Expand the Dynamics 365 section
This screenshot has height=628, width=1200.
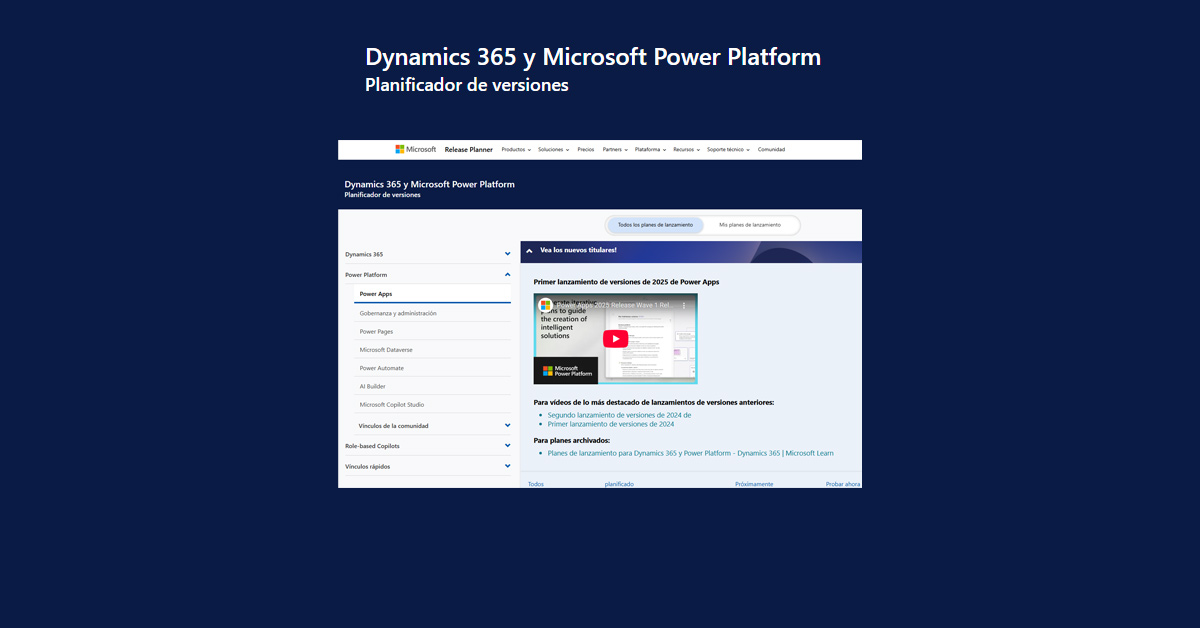pyautogui.click(x=507, y=254)
